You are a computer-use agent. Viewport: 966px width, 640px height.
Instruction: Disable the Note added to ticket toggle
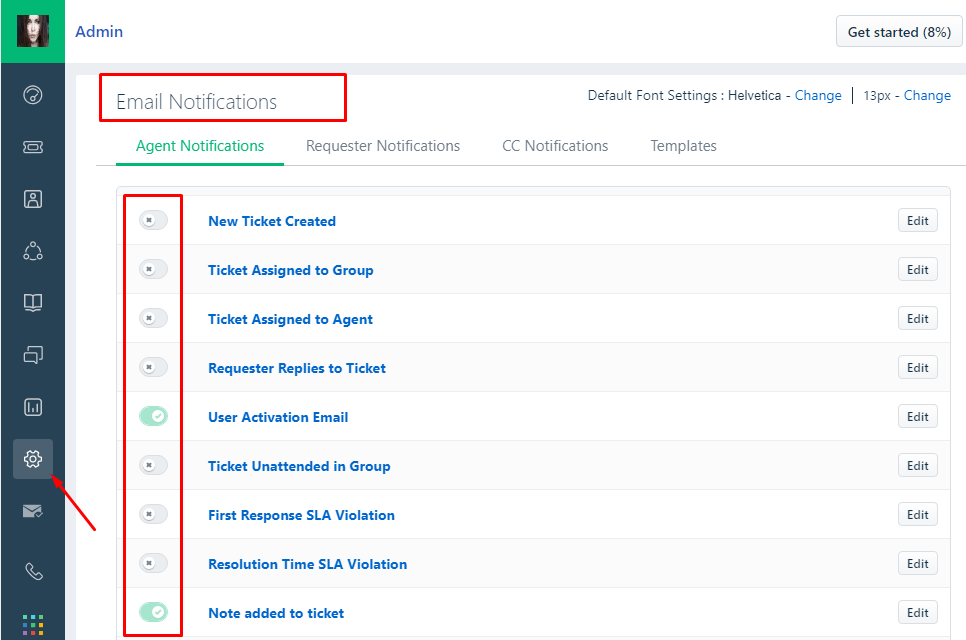(153, 612)
